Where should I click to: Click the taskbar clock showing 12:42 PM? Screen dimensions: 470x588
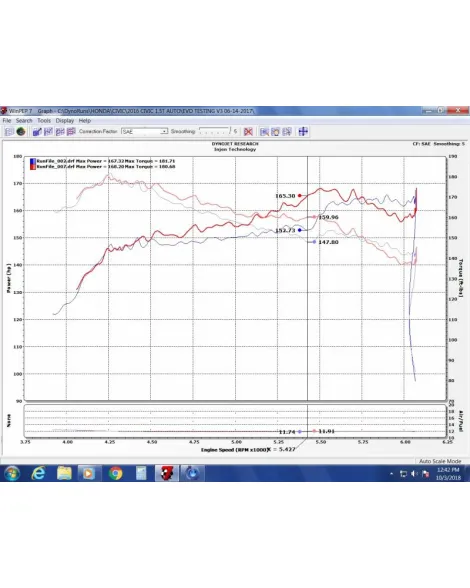click(x=448, y=474)
